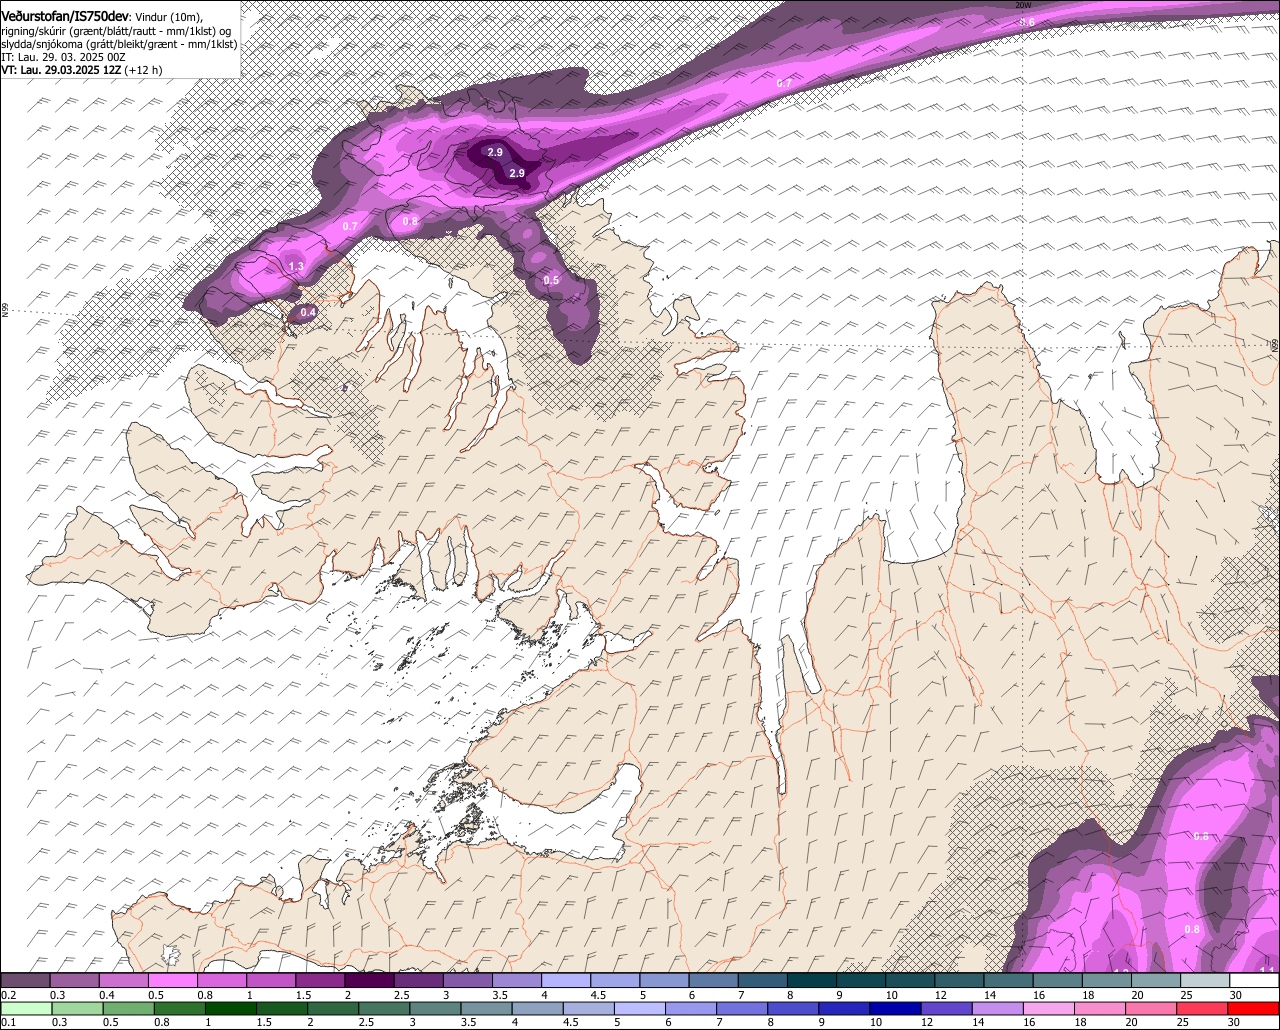Select the light pink swatch starting at 16, lower legend
Image resolution: width=1280 pixels, height=1030 pixels.
(1049, 1008)
